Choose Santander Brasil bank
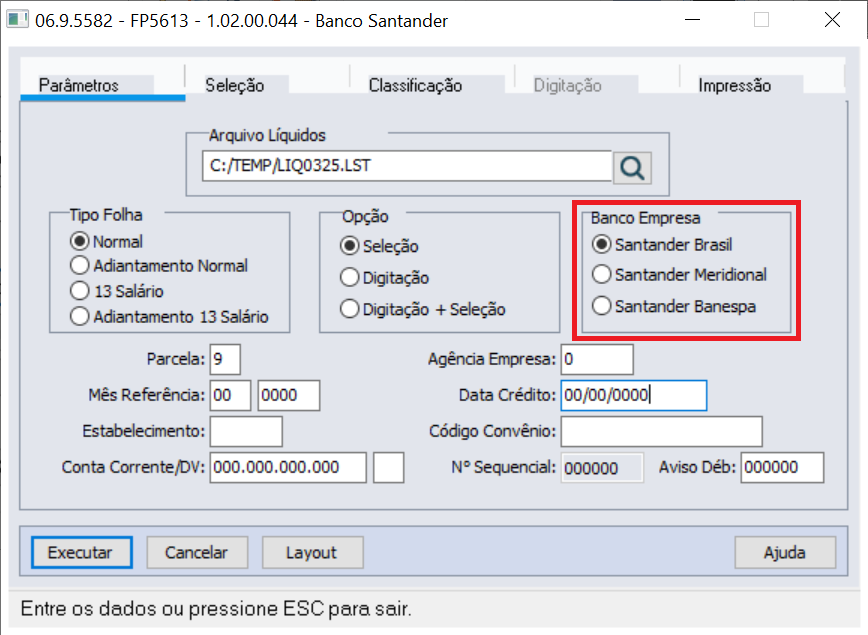Screen dimensions: 868x635 pos(602,244)
